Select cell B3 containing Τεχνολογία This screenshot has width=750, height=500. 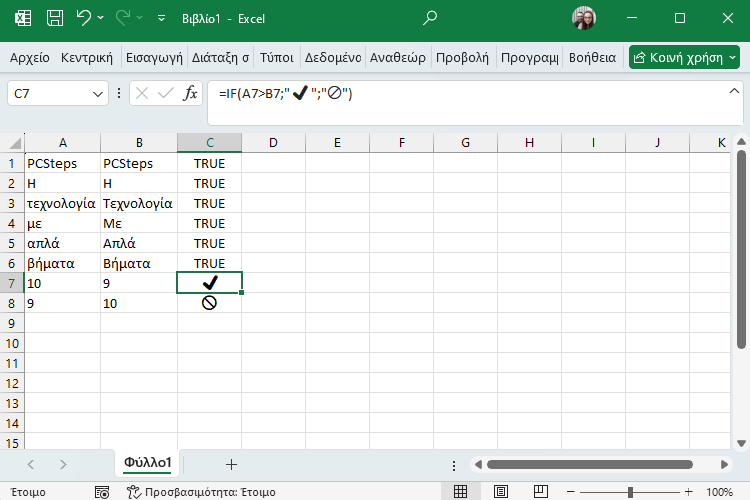(139, 203)
